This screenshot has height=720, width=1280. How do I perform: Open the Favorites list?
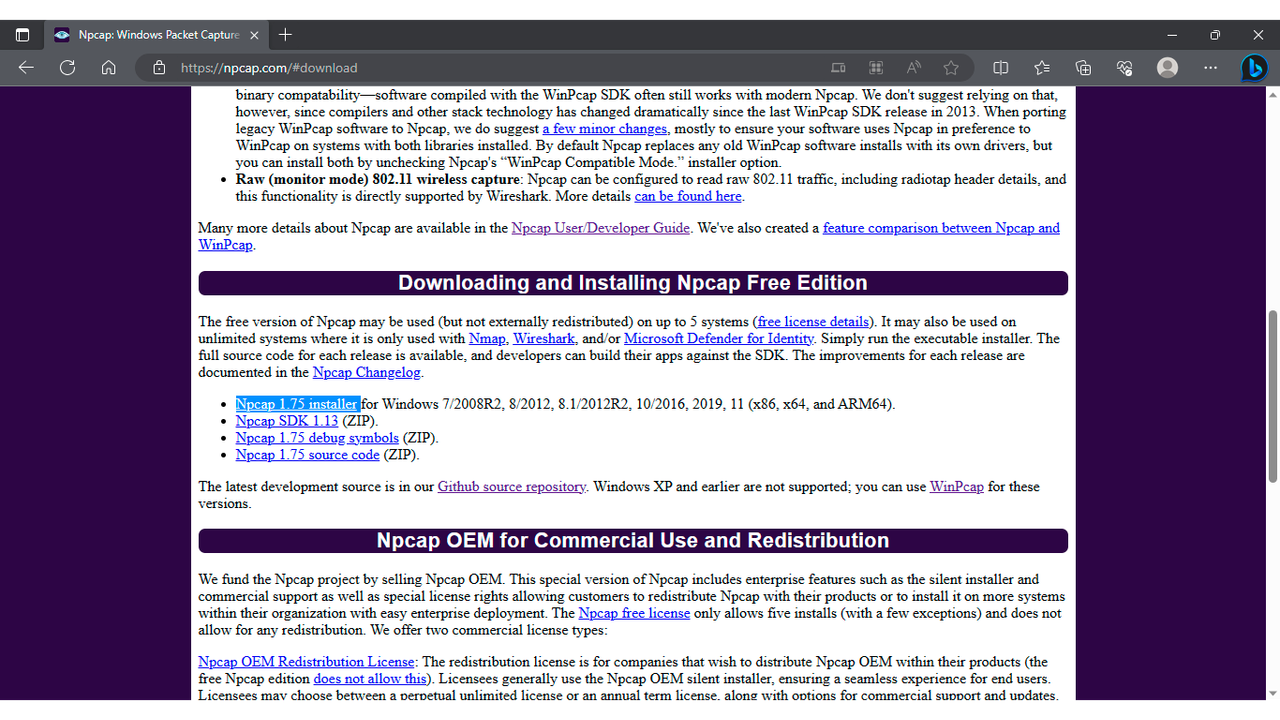pyautogui.click(x=1042, y=68)
